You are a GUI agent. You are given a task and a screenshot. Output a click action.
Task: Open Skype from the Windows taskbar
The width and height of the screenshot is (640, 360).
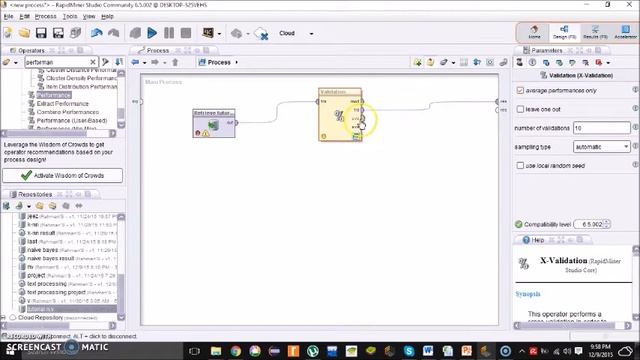pyautogui.click(x=409, y=351)
